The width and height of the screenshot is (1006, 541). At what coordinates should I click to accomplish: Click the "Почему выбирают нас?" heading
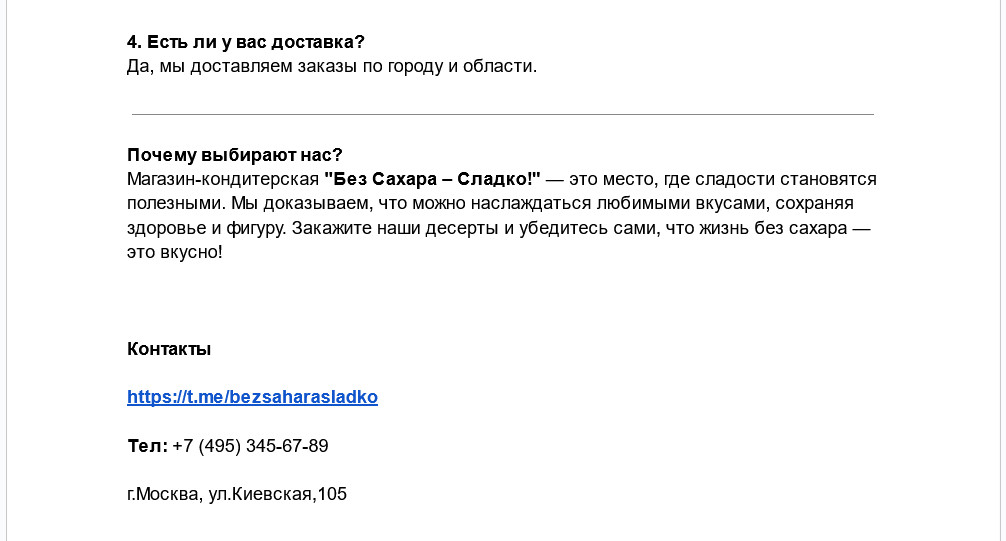pos(235,155)
